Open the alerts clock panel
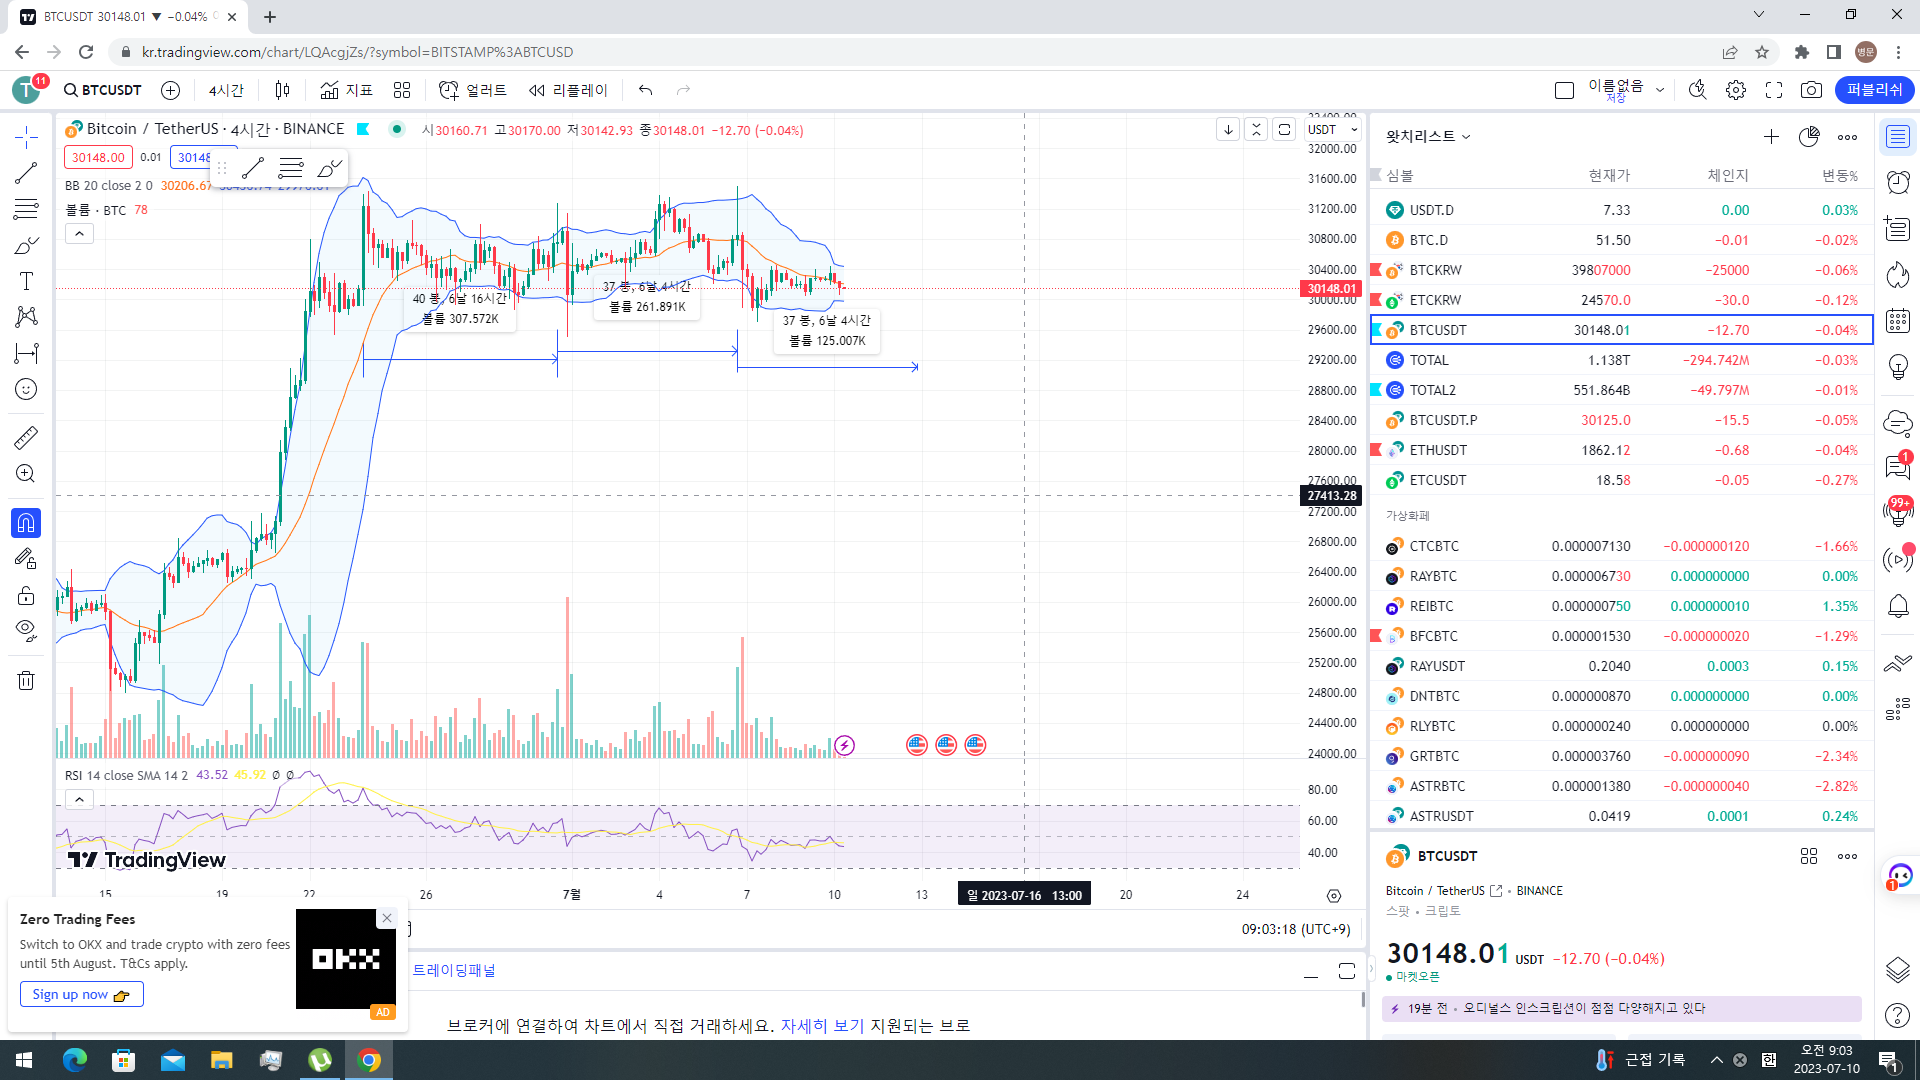 pos(1897,182)
